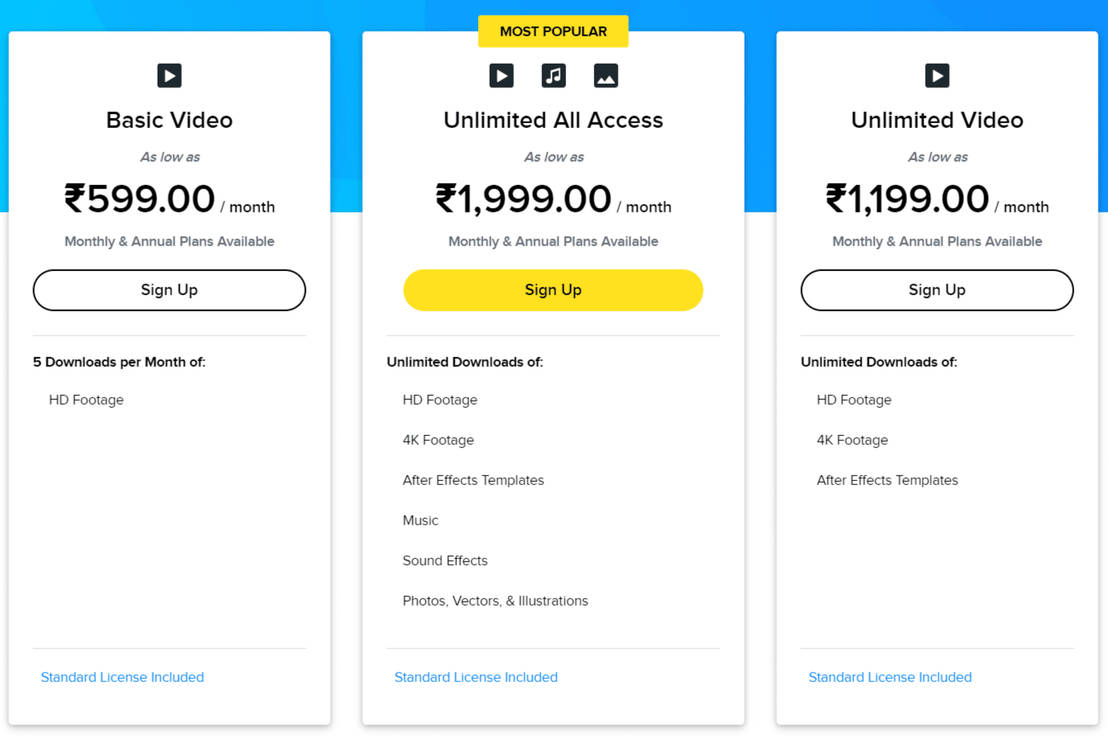Sign Up for the Basic Video plan

pos(169,290)
